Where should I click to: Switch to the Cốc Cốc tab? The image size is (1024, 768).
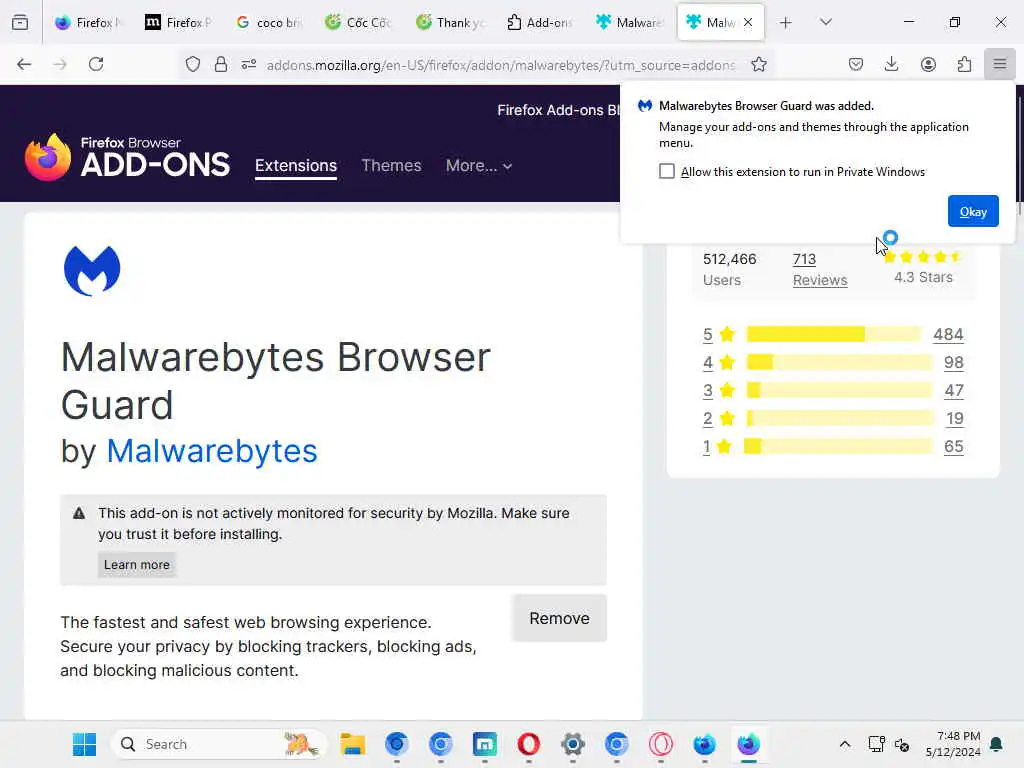[359, 22]
